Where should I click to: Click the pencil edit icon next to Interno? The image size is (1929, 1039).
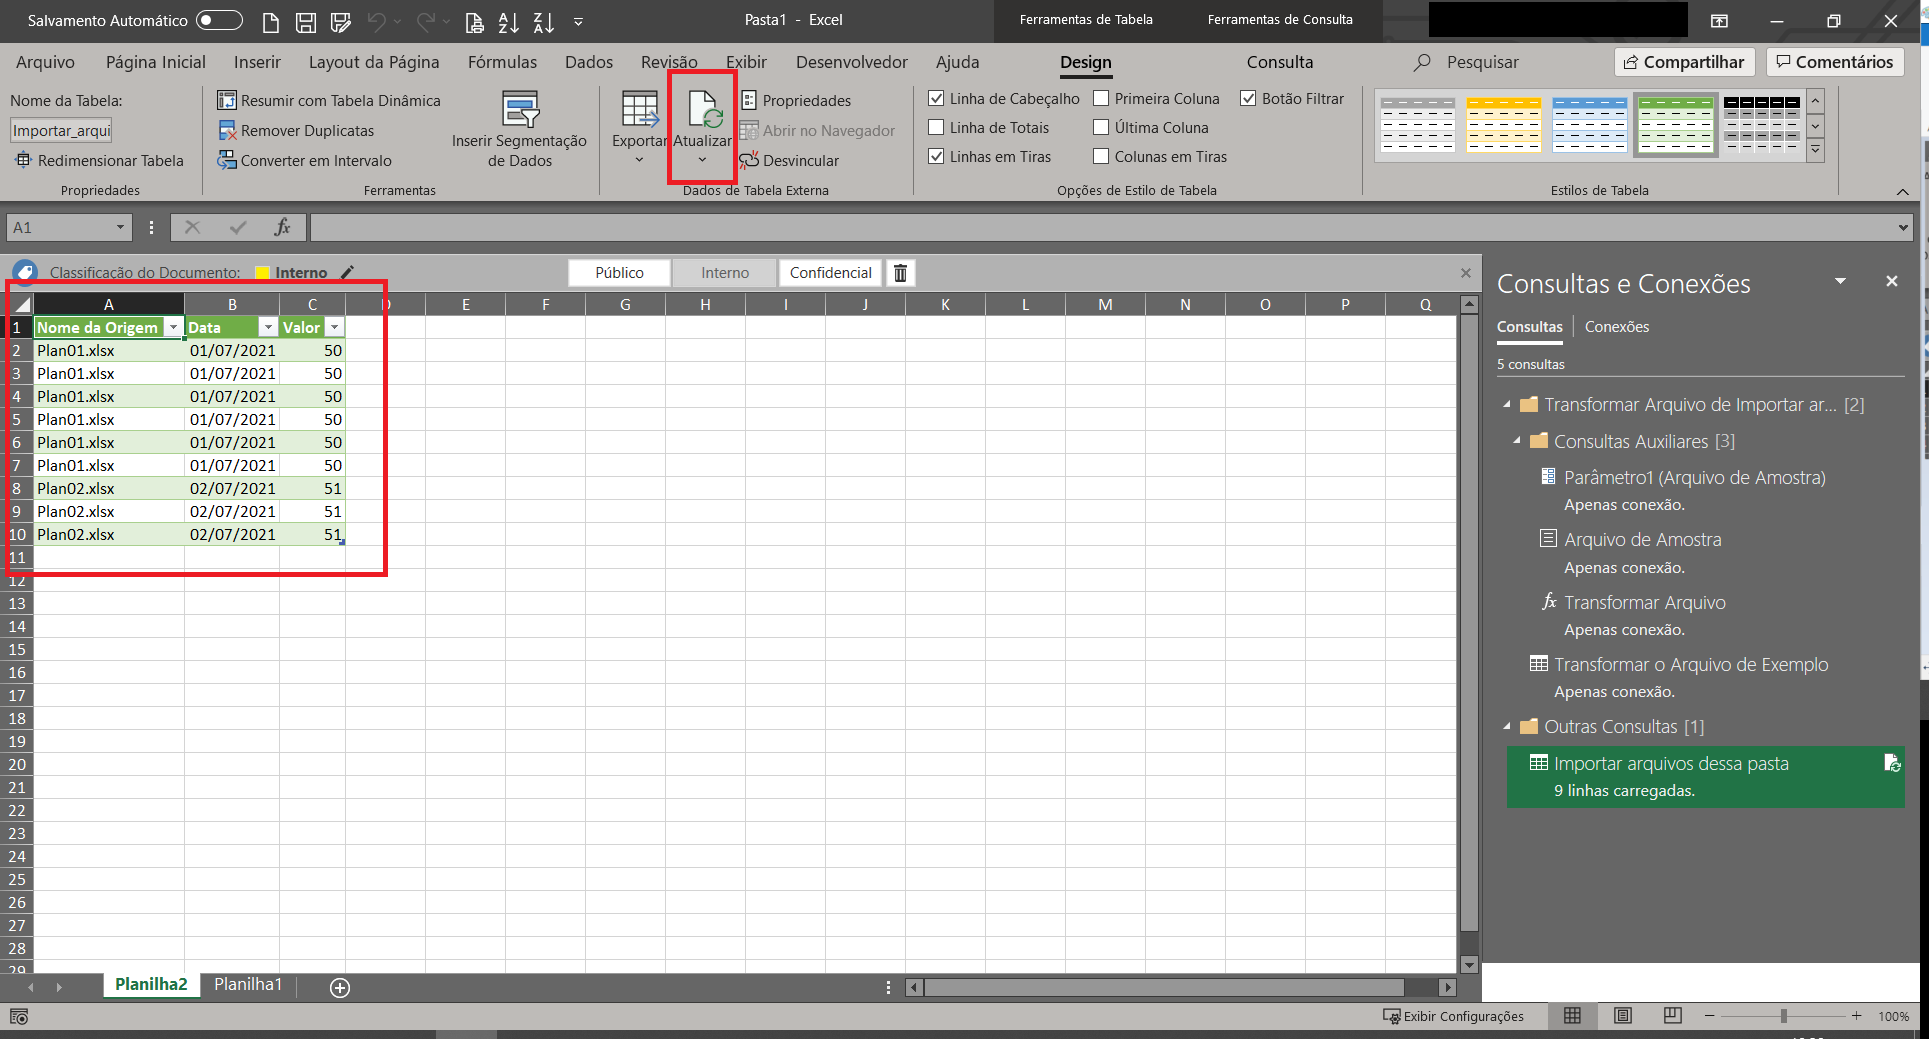[x=347, y=272]
